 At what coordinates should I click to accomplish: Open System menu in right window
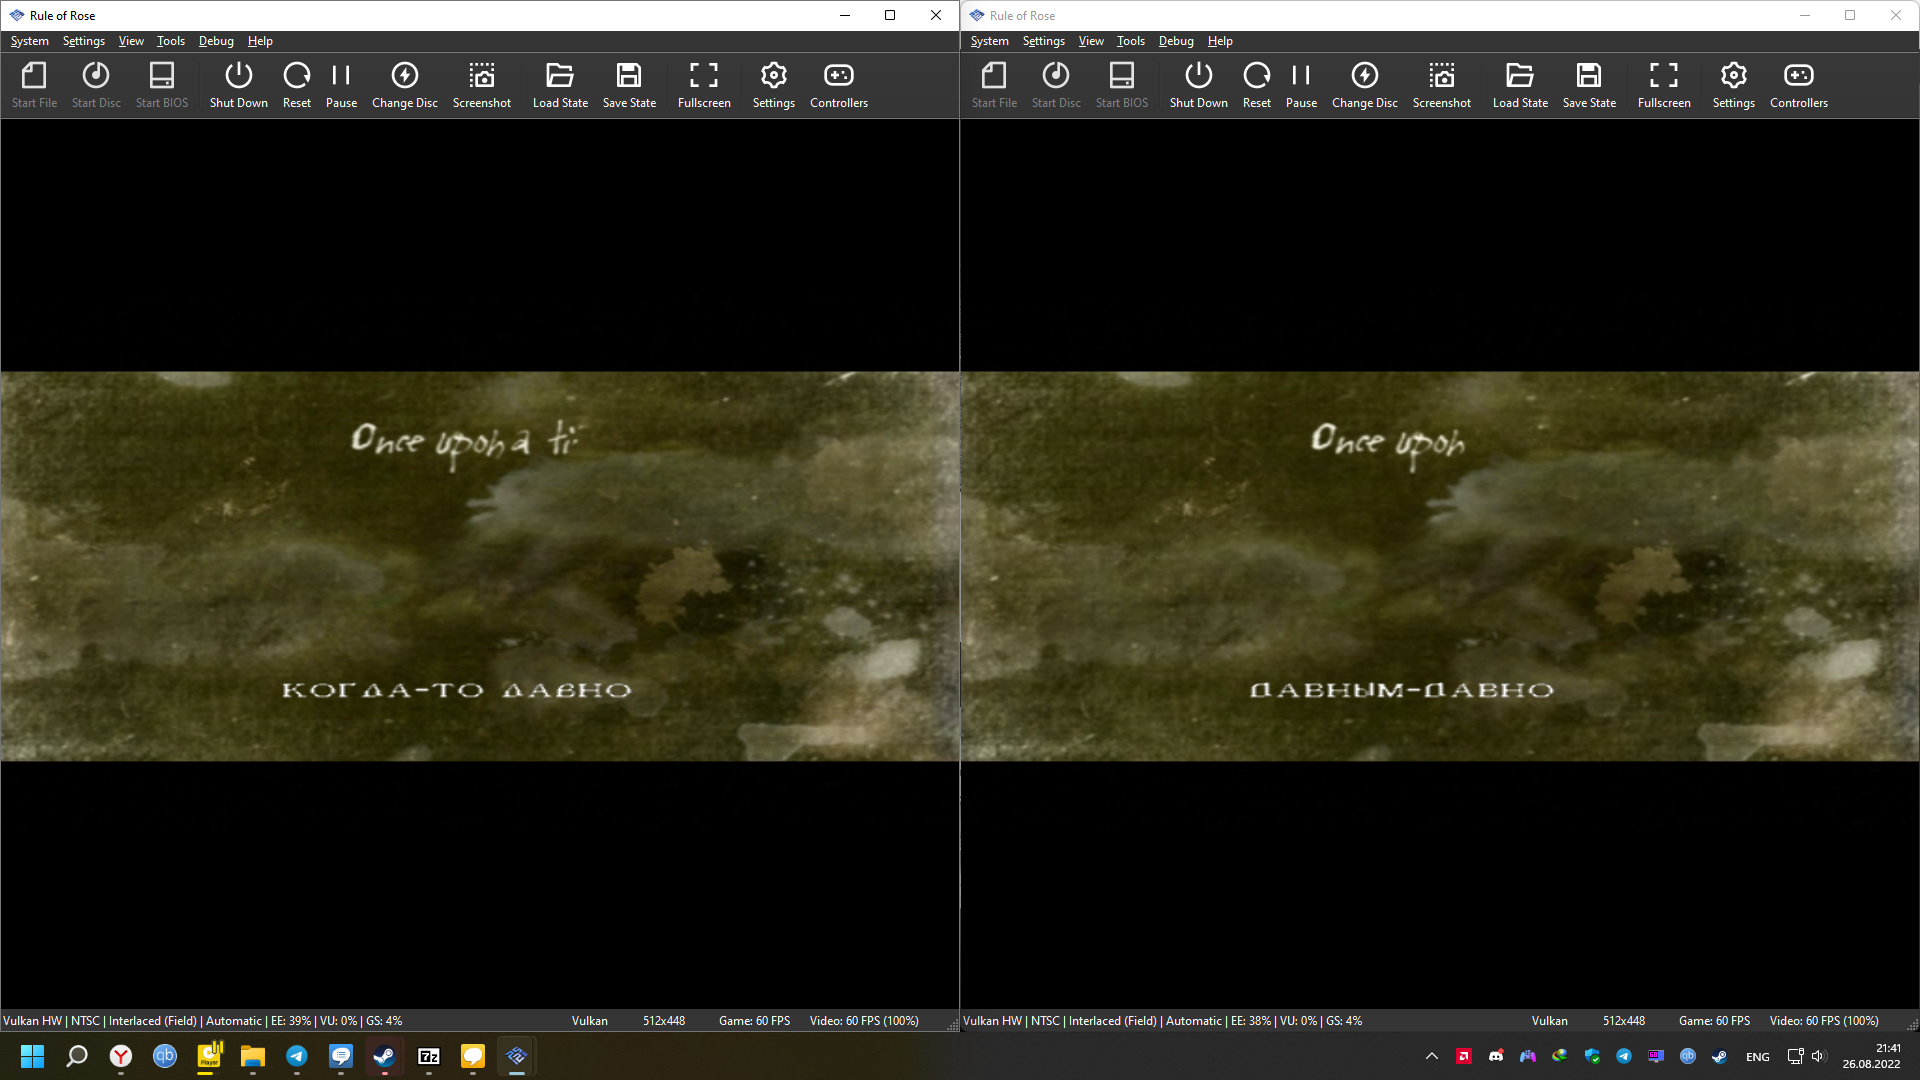coord(990,41)
